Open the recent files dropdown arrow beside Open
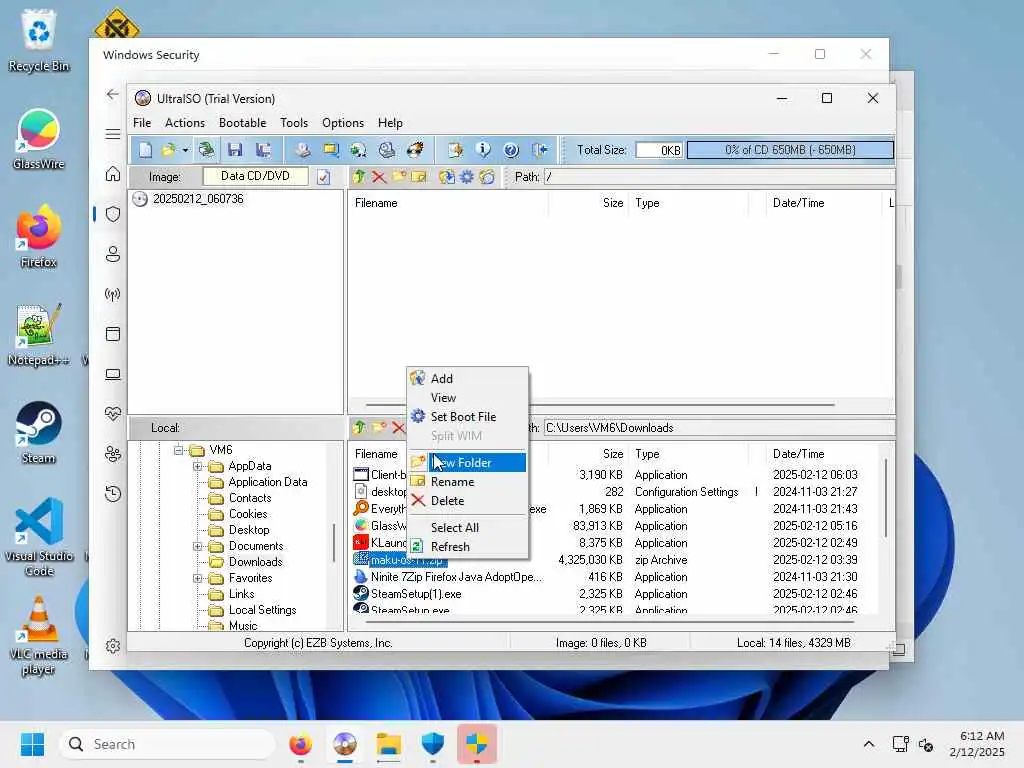The image size is (1024, 768). coord(185,150)
